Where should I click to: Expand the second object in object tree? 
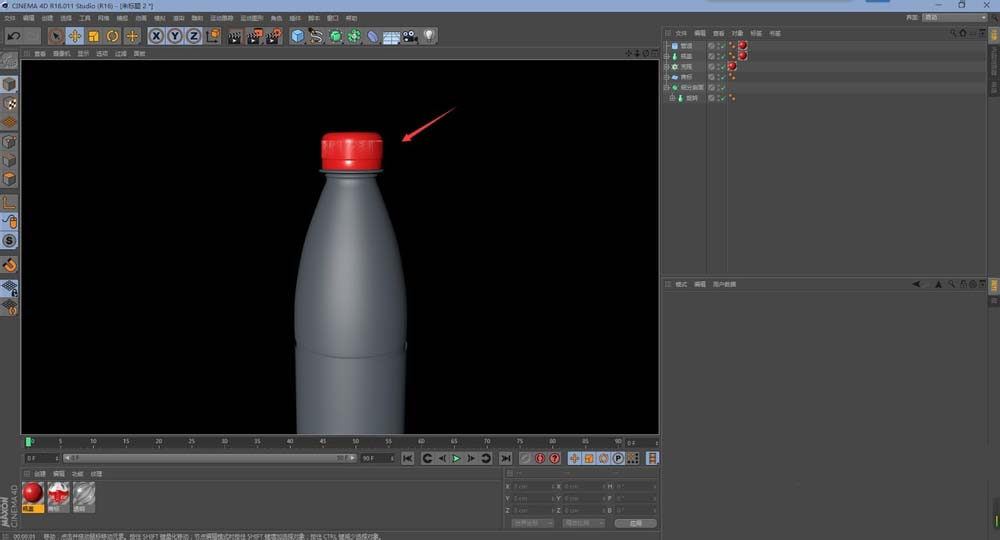[x=667, y=56]
